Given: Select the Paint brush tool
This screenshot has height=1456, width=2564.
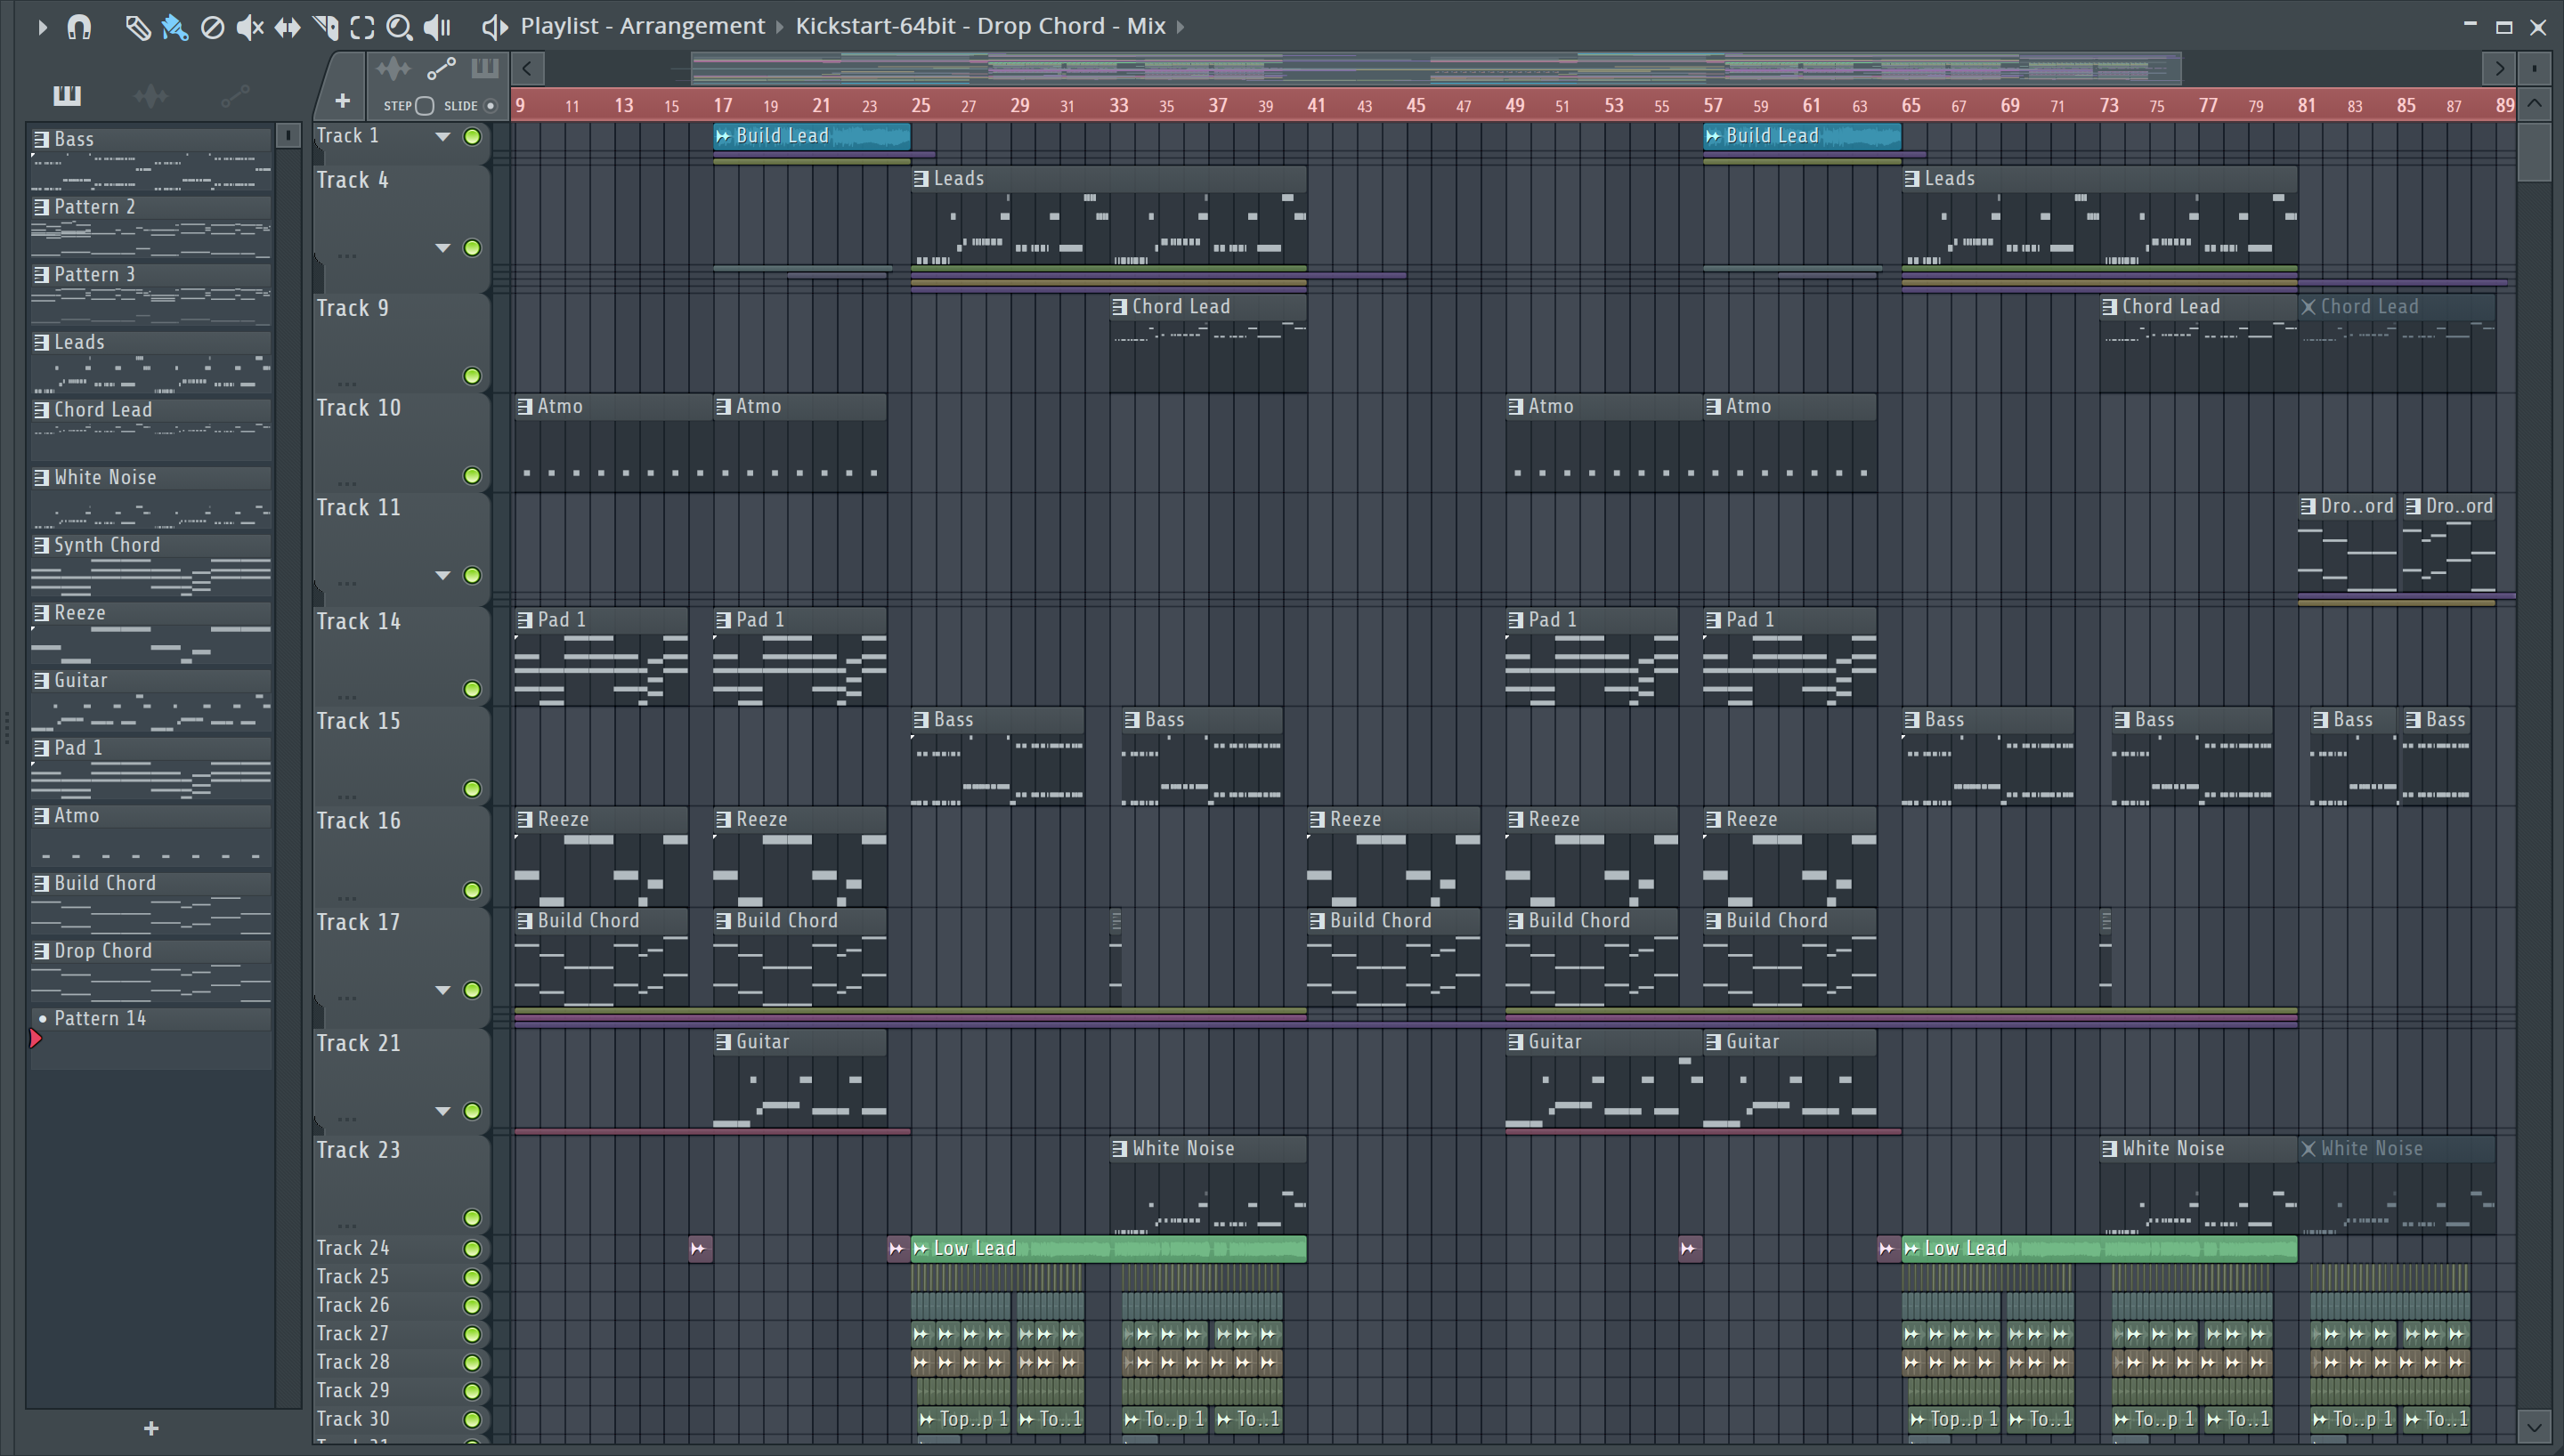Looking at the screenshot, I should pos(175,27).
